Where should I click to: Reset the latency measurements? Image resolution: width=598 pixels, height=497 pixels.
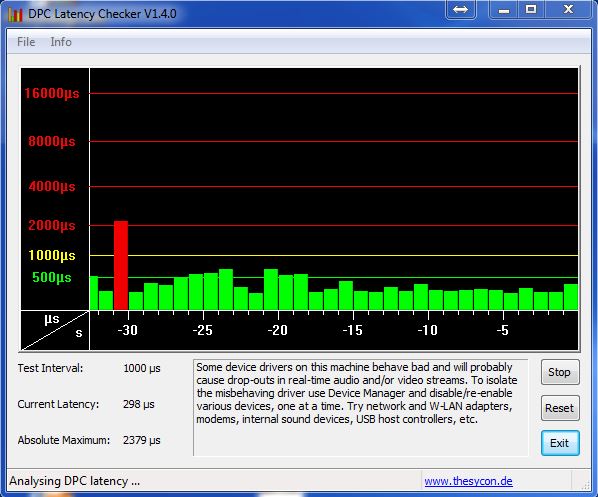(560, 408)
